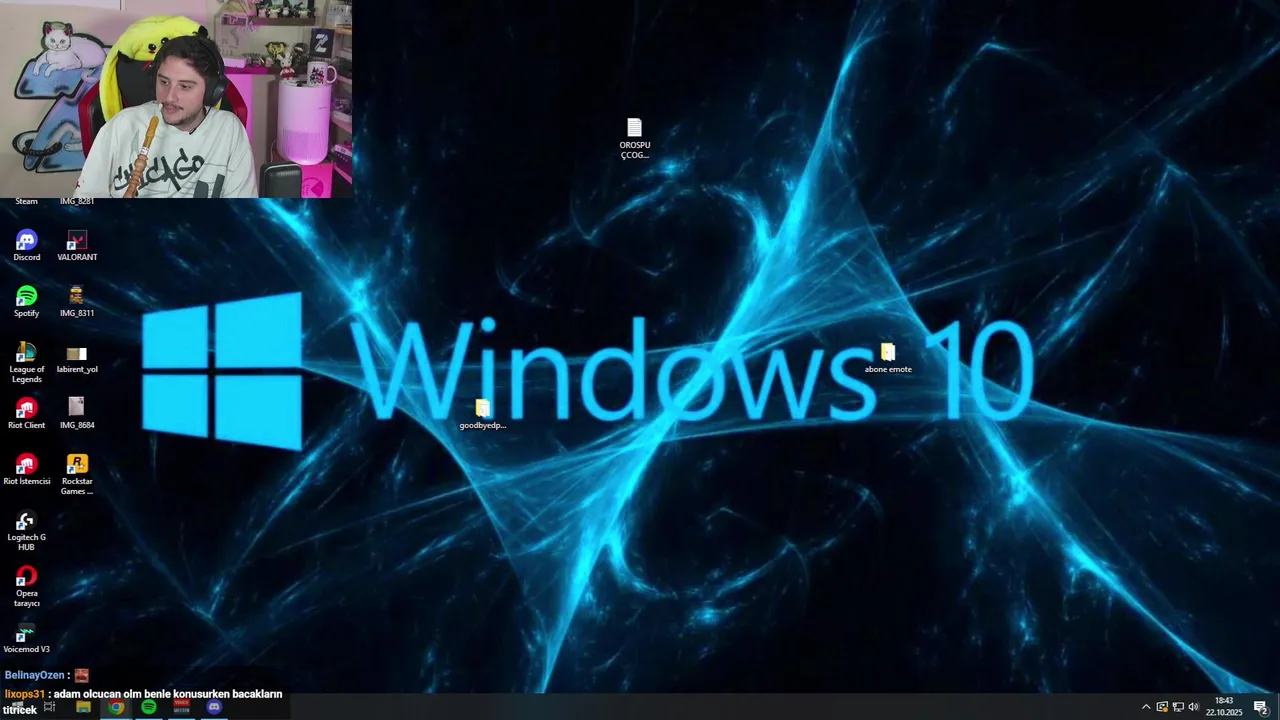Click the webcam overlay showing the streamer

[176, 99]
